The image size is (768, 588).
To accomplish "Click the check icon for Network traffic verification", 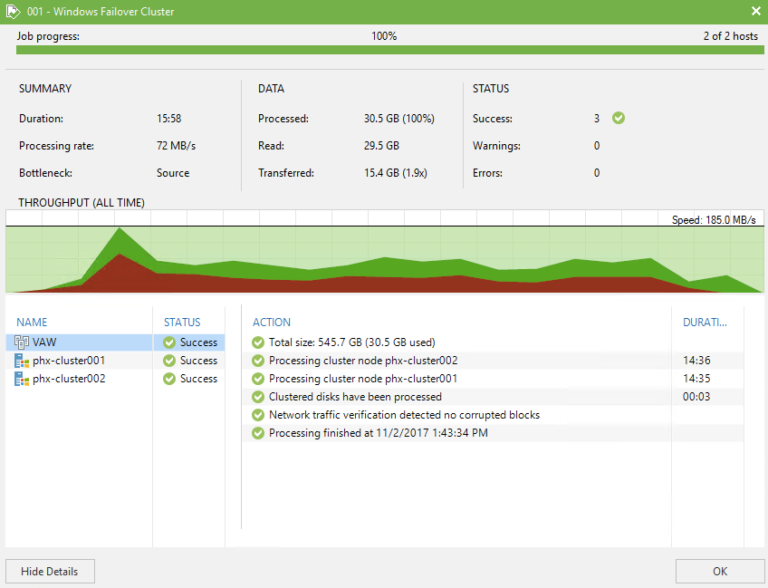I will pyautogui.click(x=258, y=415).
